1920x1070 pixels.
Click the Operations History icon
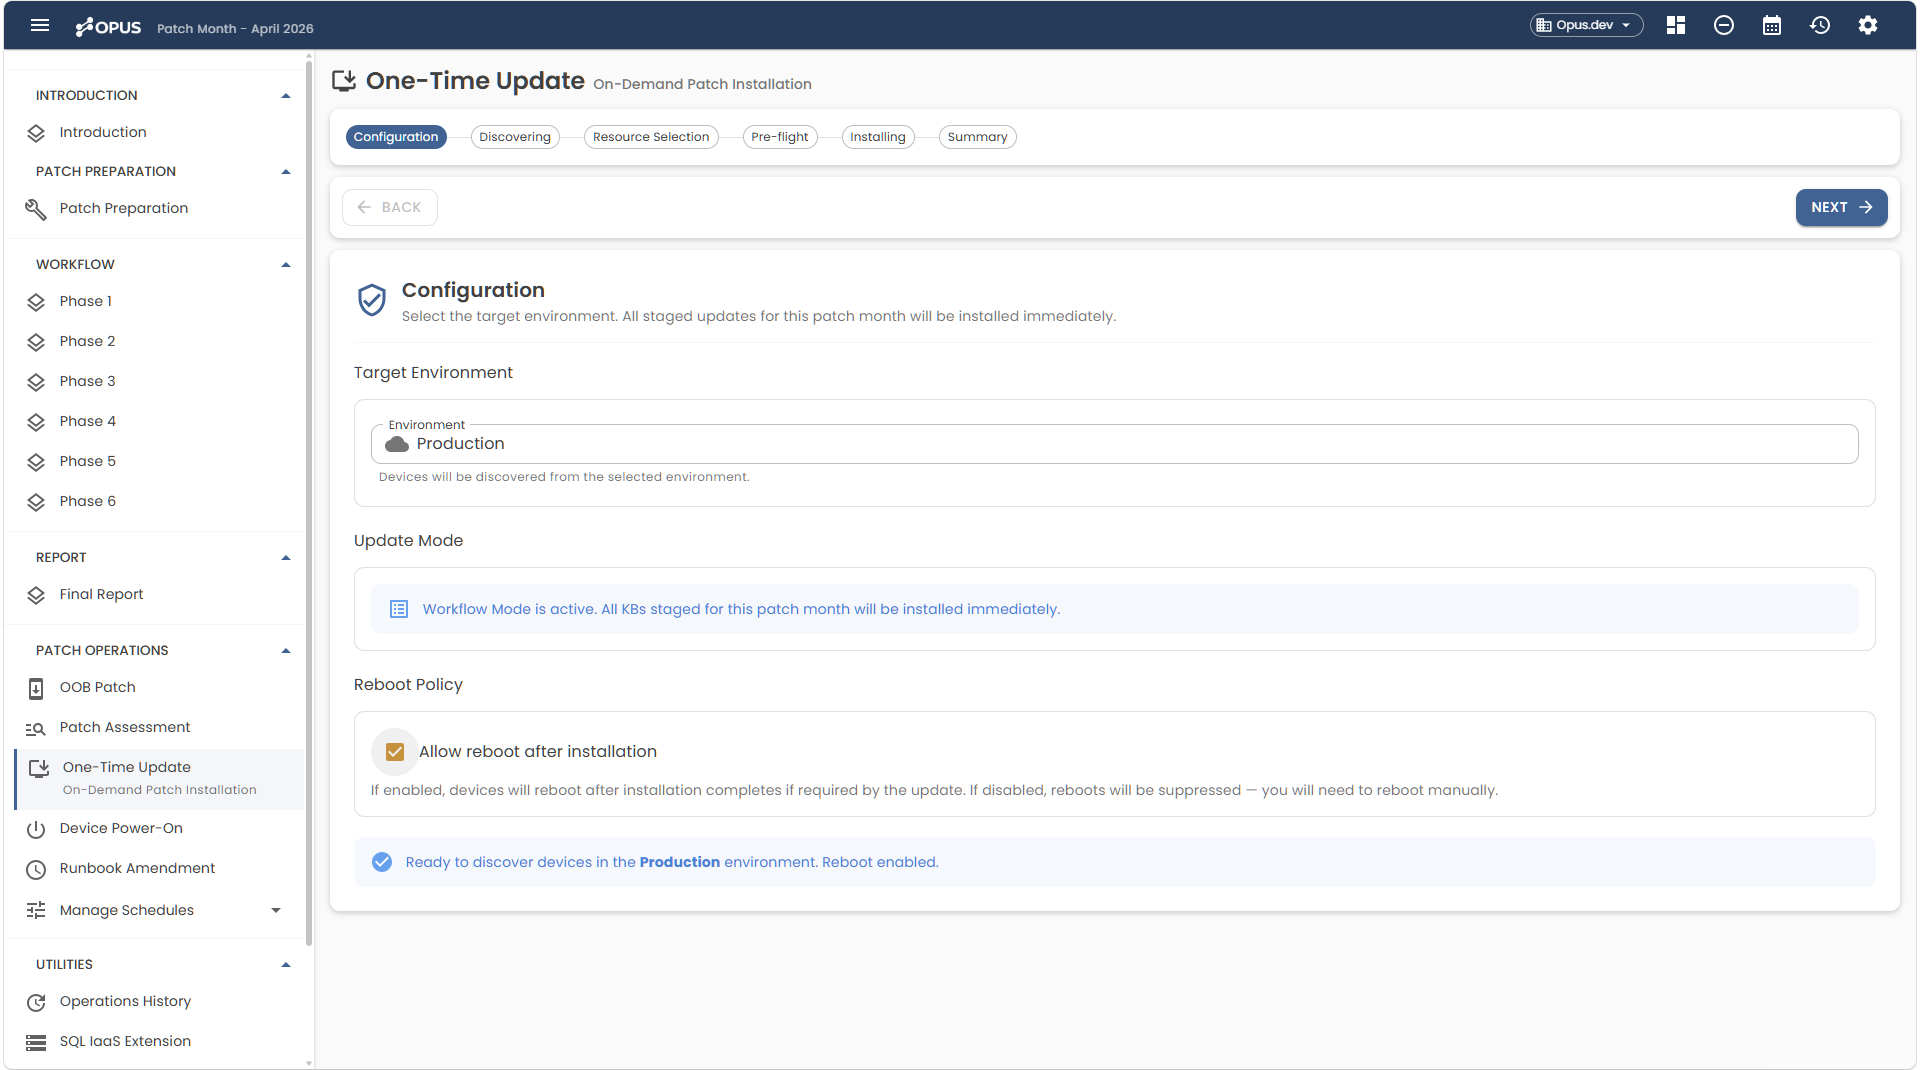(36, 1002)
